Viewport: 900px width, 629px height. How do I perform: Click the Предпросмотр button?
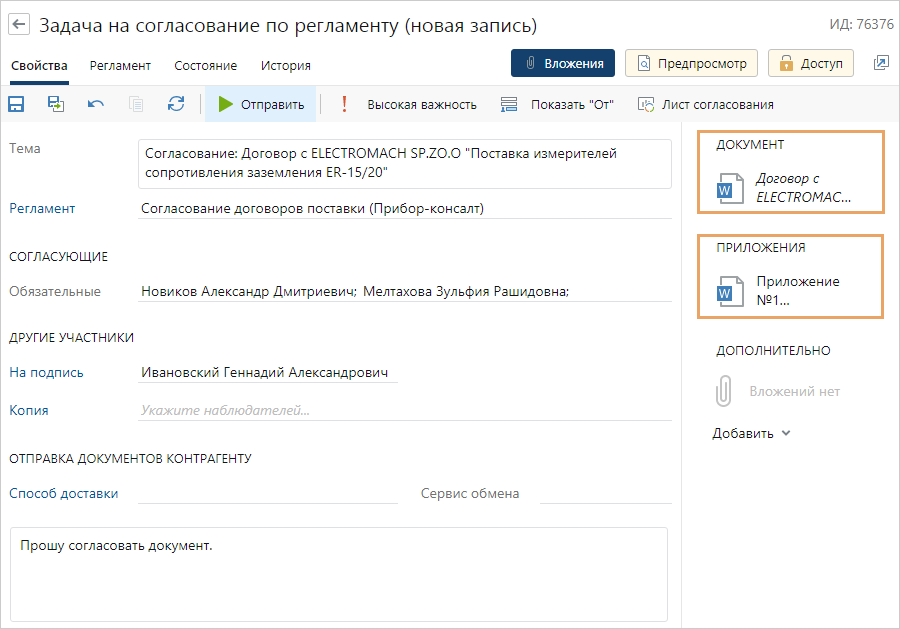[x=692, y=63]
